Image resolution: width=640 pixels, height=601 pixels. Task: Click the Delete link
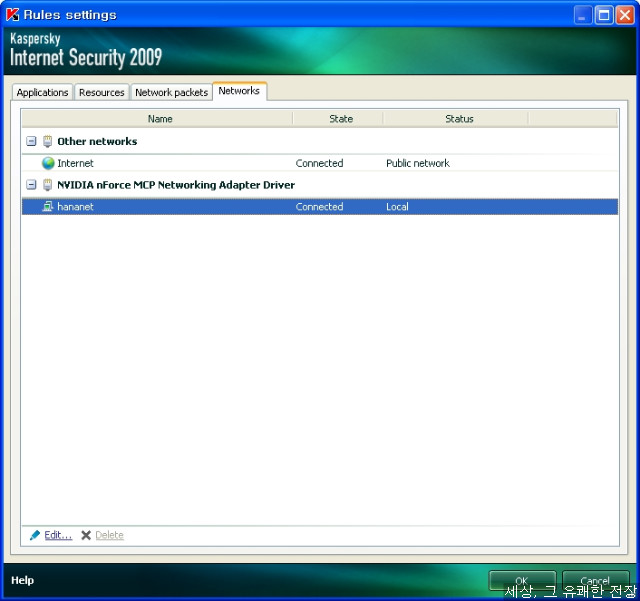pyautogui.click(x=109, y=535)
